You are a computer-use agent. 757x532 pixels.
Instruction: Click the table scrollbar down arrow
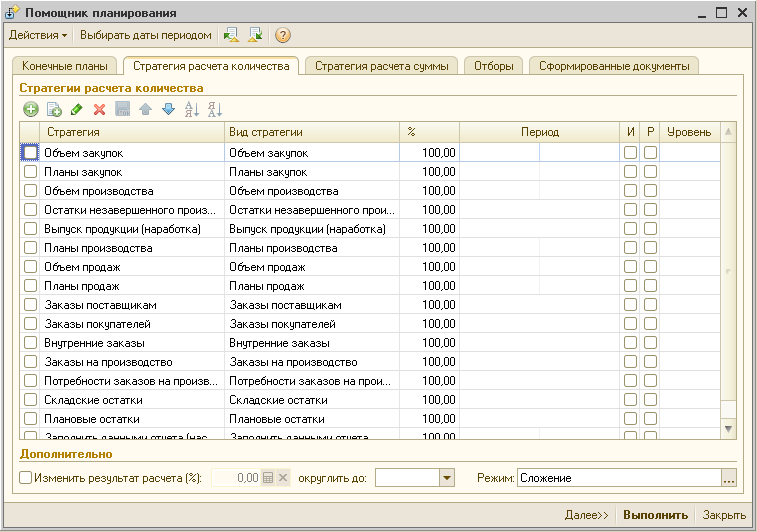(729, 429)
